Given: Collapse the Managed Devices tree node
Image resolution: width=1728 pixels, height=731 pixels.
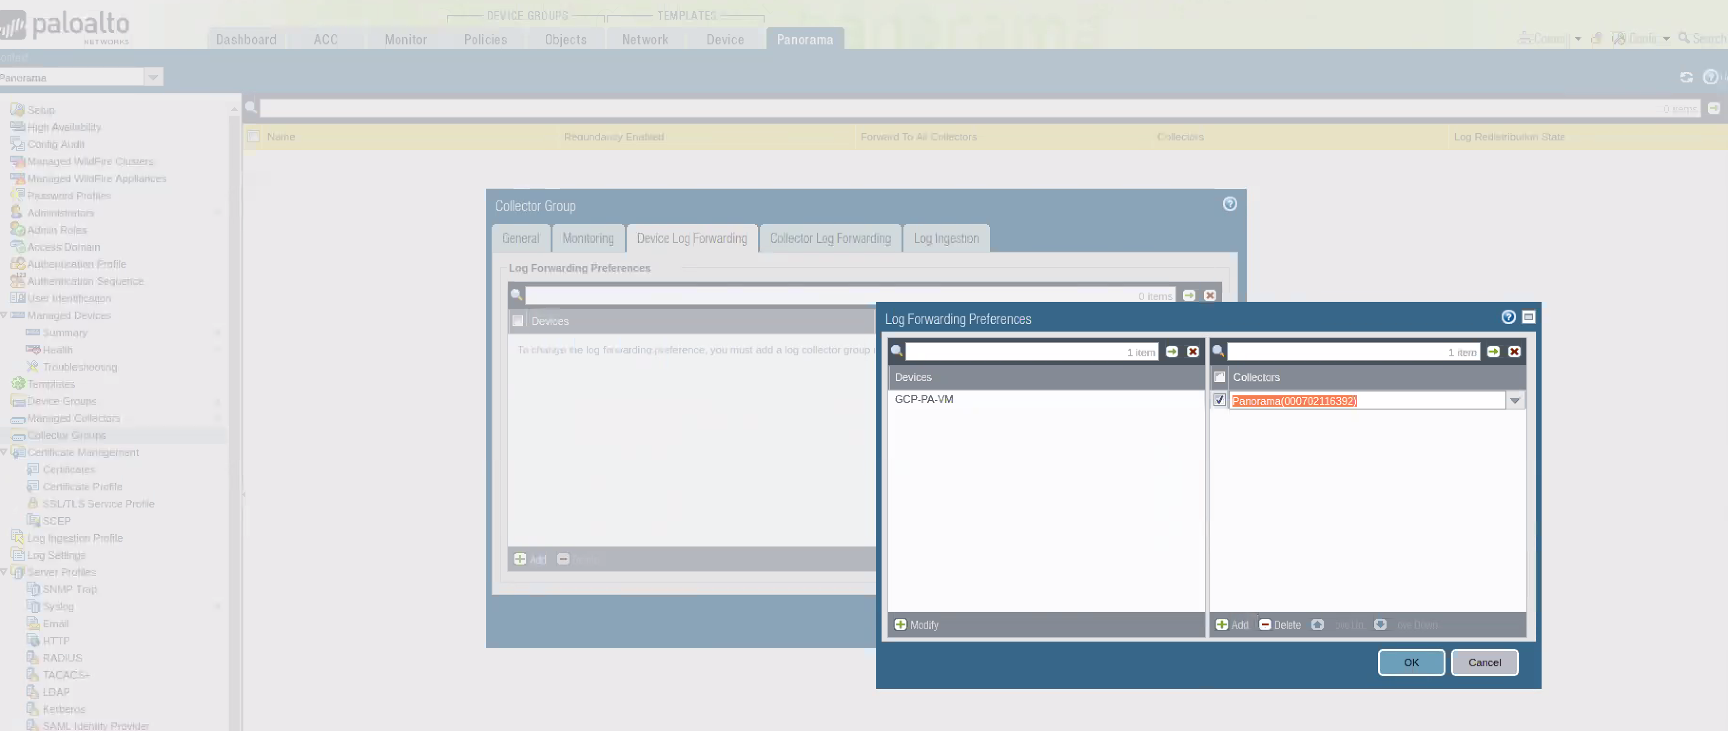Looking at the screenshot, I should (4, 315).
